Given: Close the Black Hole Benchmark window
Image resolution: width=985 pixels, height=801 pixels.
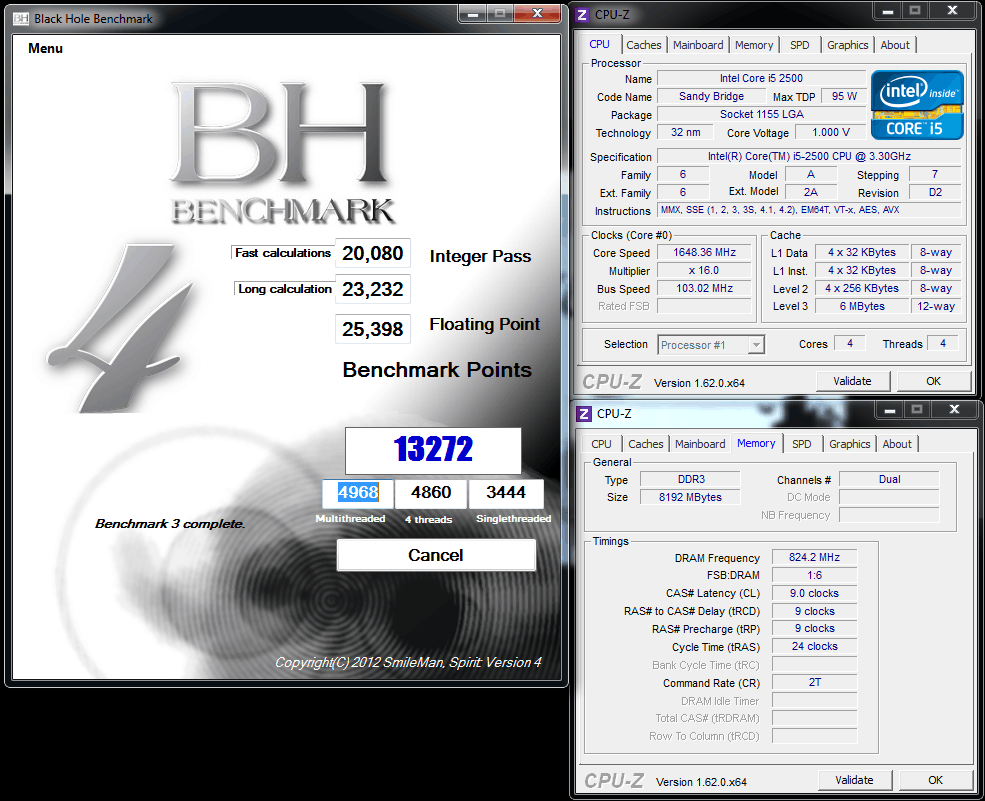Looking at the screenshot, I should click(x=537, y=13).
